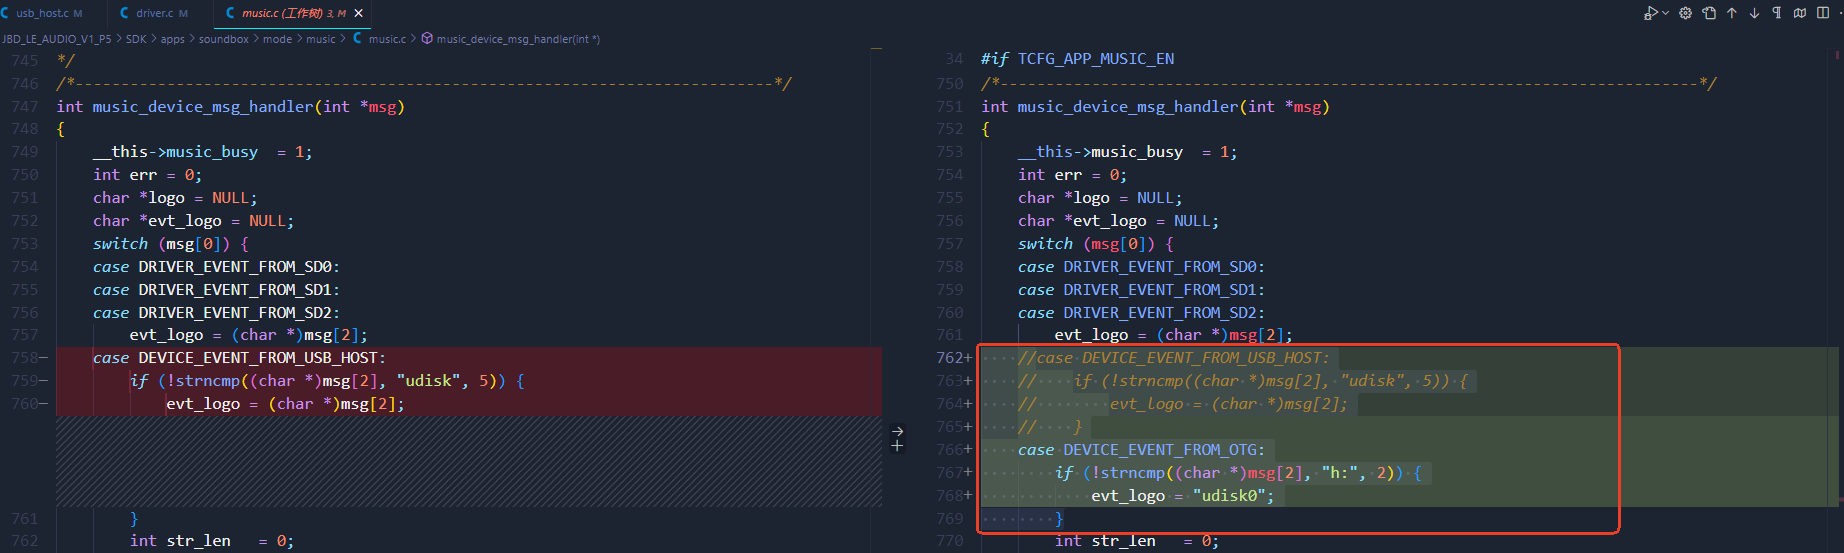Click the stage change plus in diff gutter

(897, 446)
